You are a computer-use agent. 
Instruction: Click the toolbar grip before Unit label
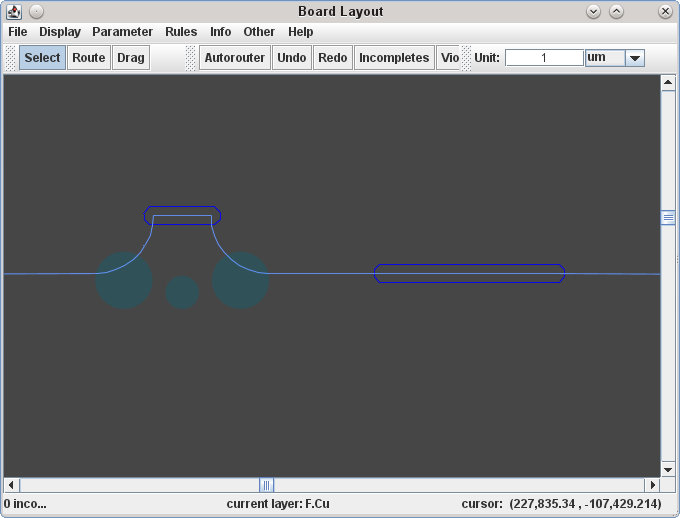tap(466, 58)
